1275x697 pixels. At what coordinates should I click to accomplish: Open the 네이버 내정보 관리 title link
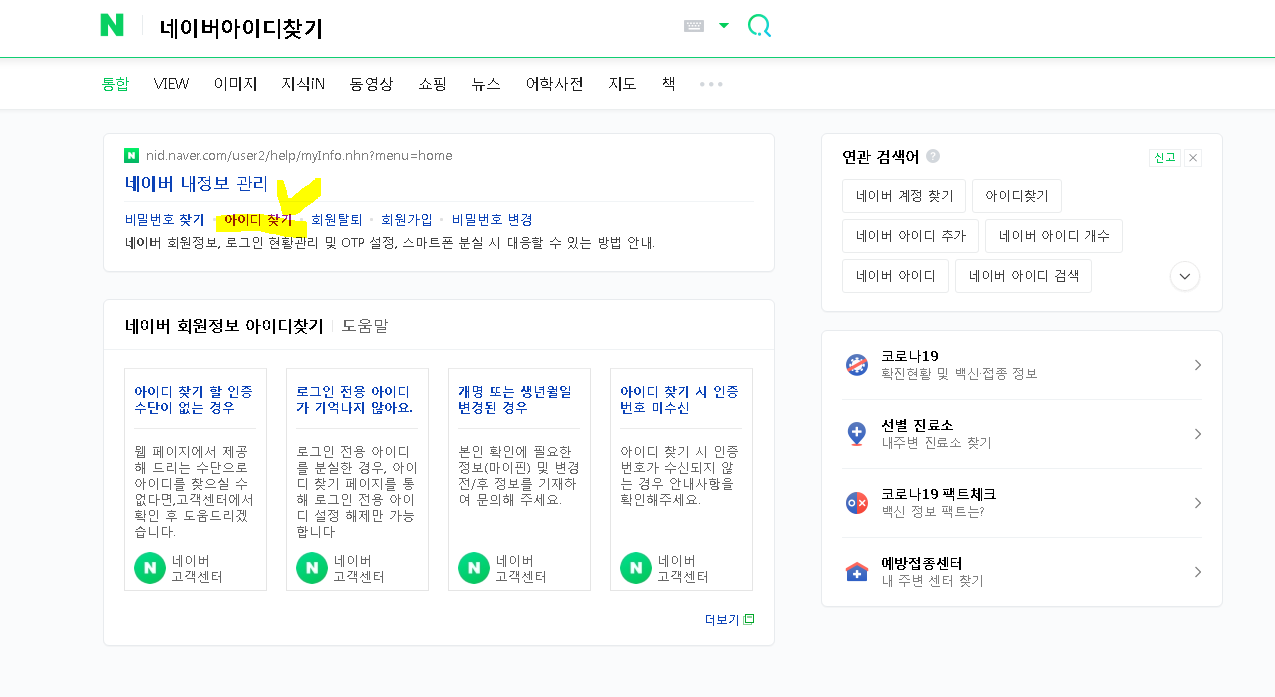196,183
